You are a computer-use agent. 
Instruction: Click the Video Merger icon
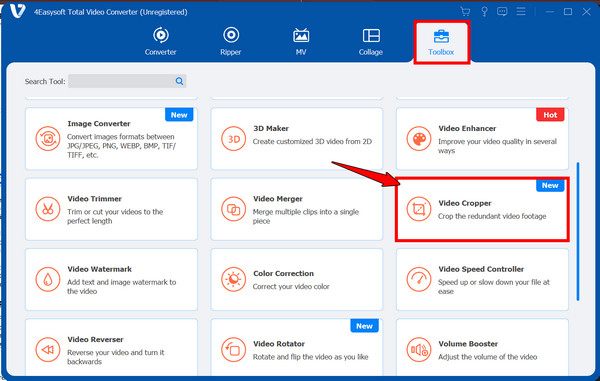[x=233, y=209]
